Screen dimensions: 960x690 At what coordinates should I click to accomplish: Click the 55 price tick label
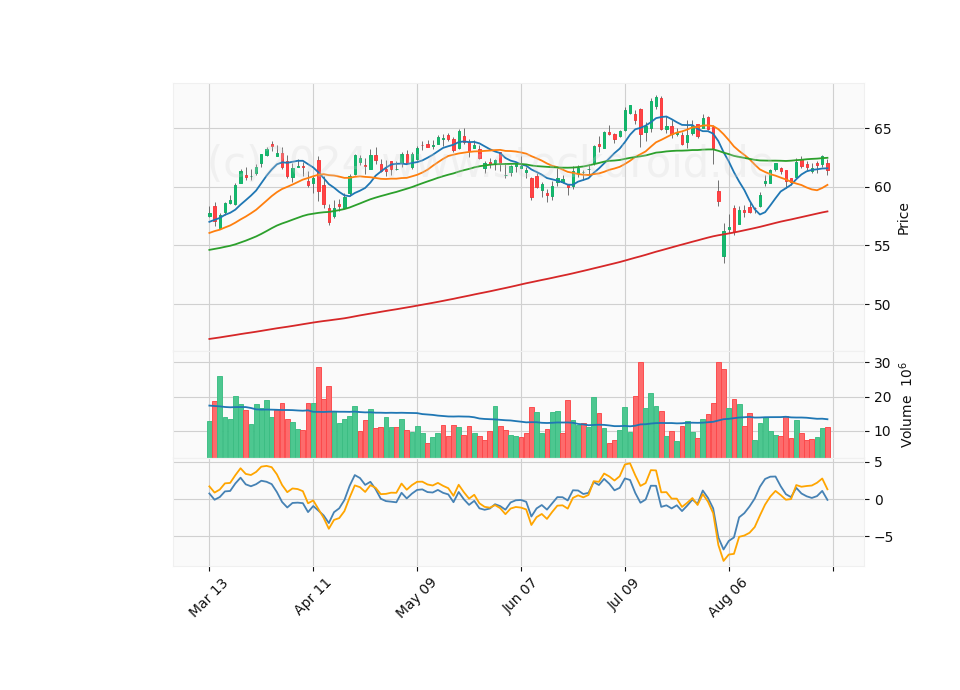pos(882,246)
